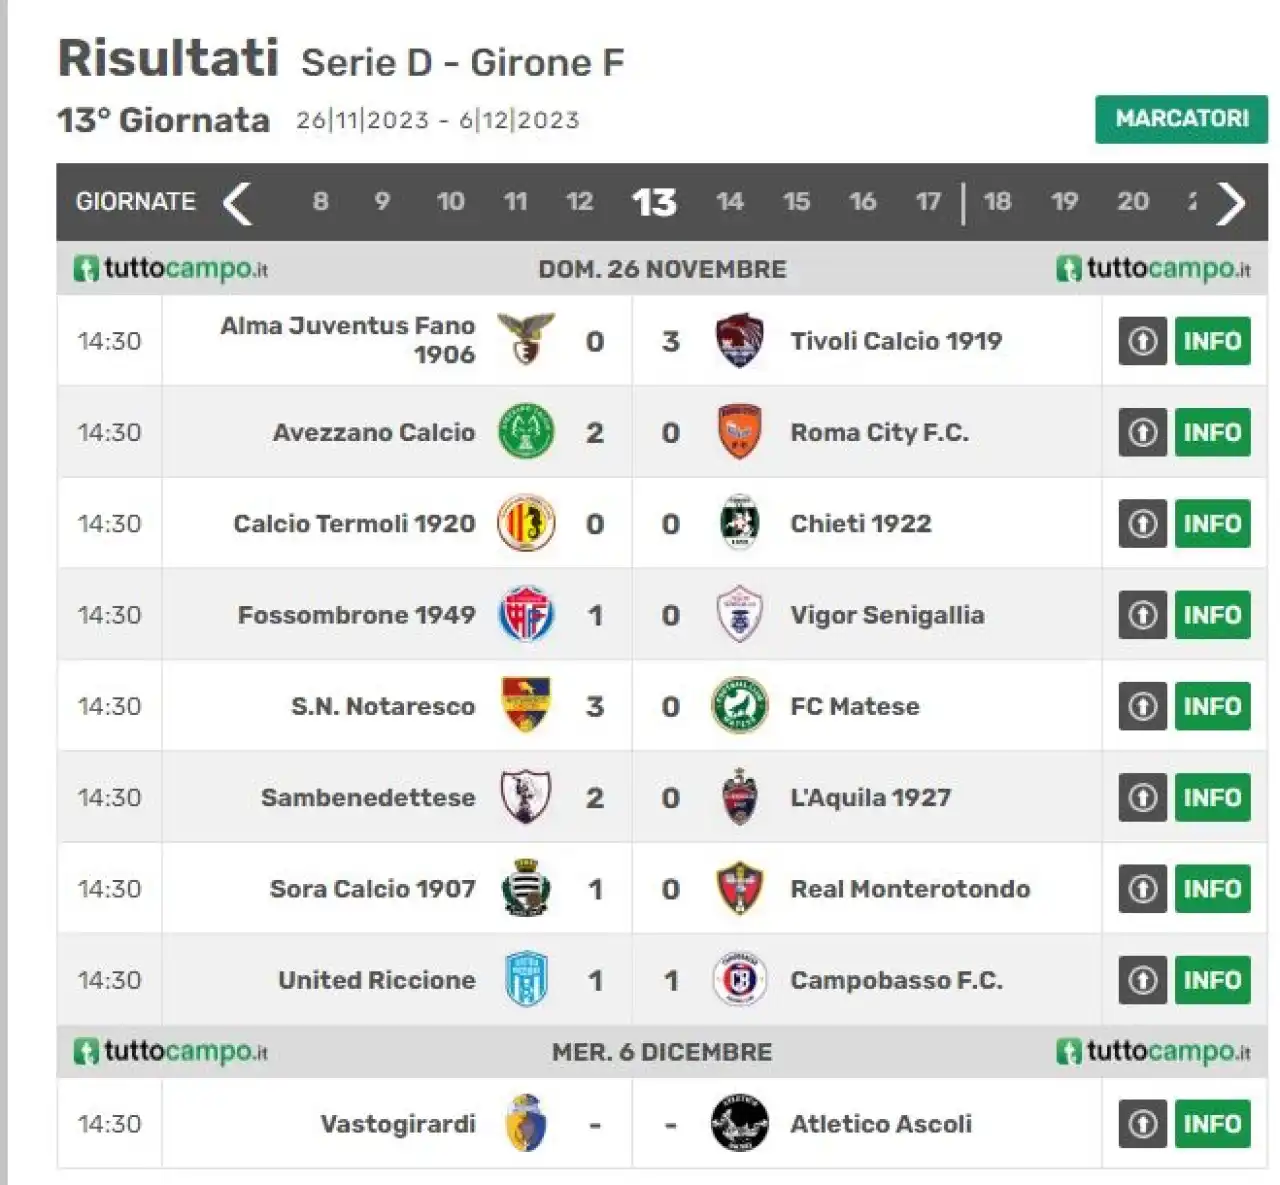Click the Atletico Ascoli black logo
The image size is (1280, 1185).
(x=739, y=1123)
